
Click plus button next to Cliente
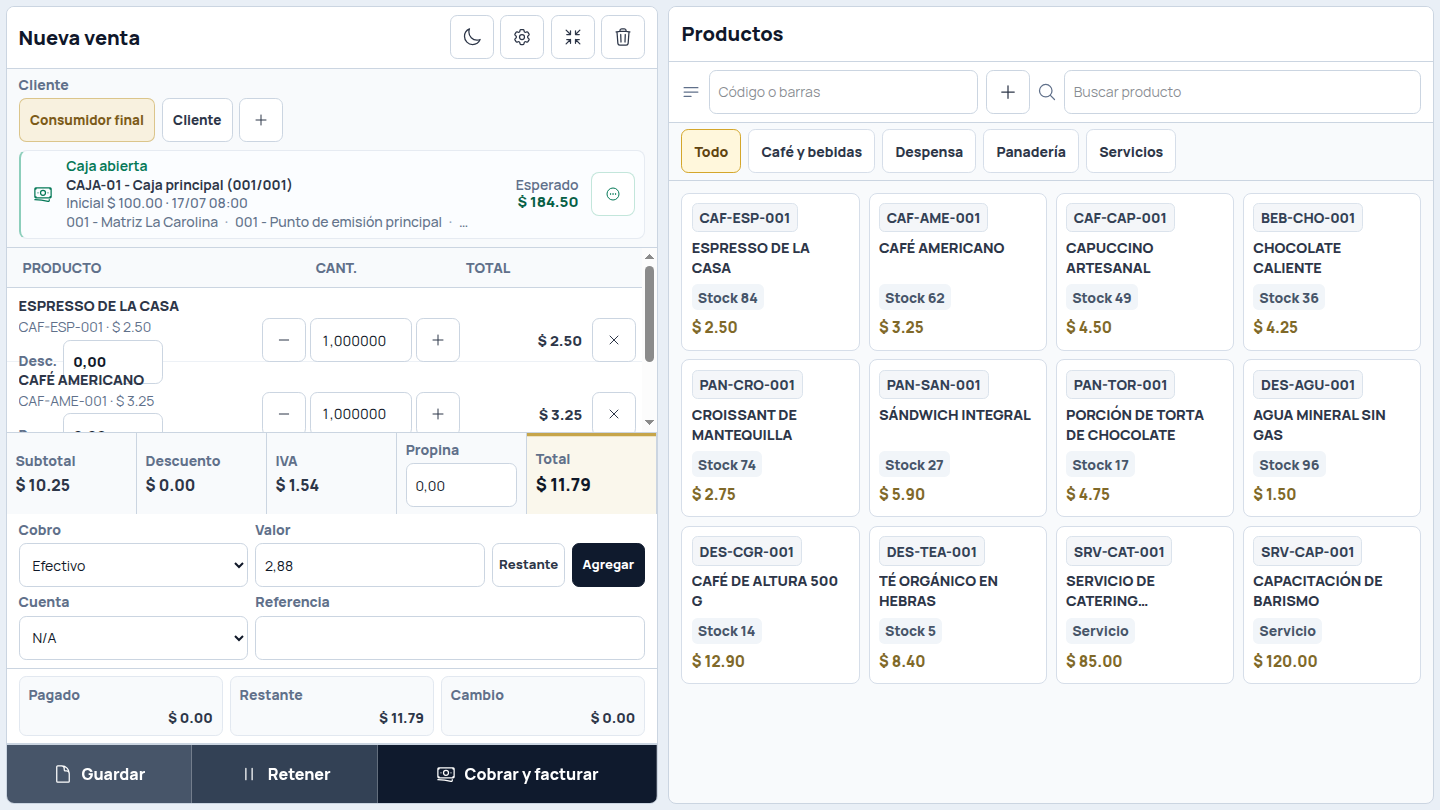pos(261,120)
